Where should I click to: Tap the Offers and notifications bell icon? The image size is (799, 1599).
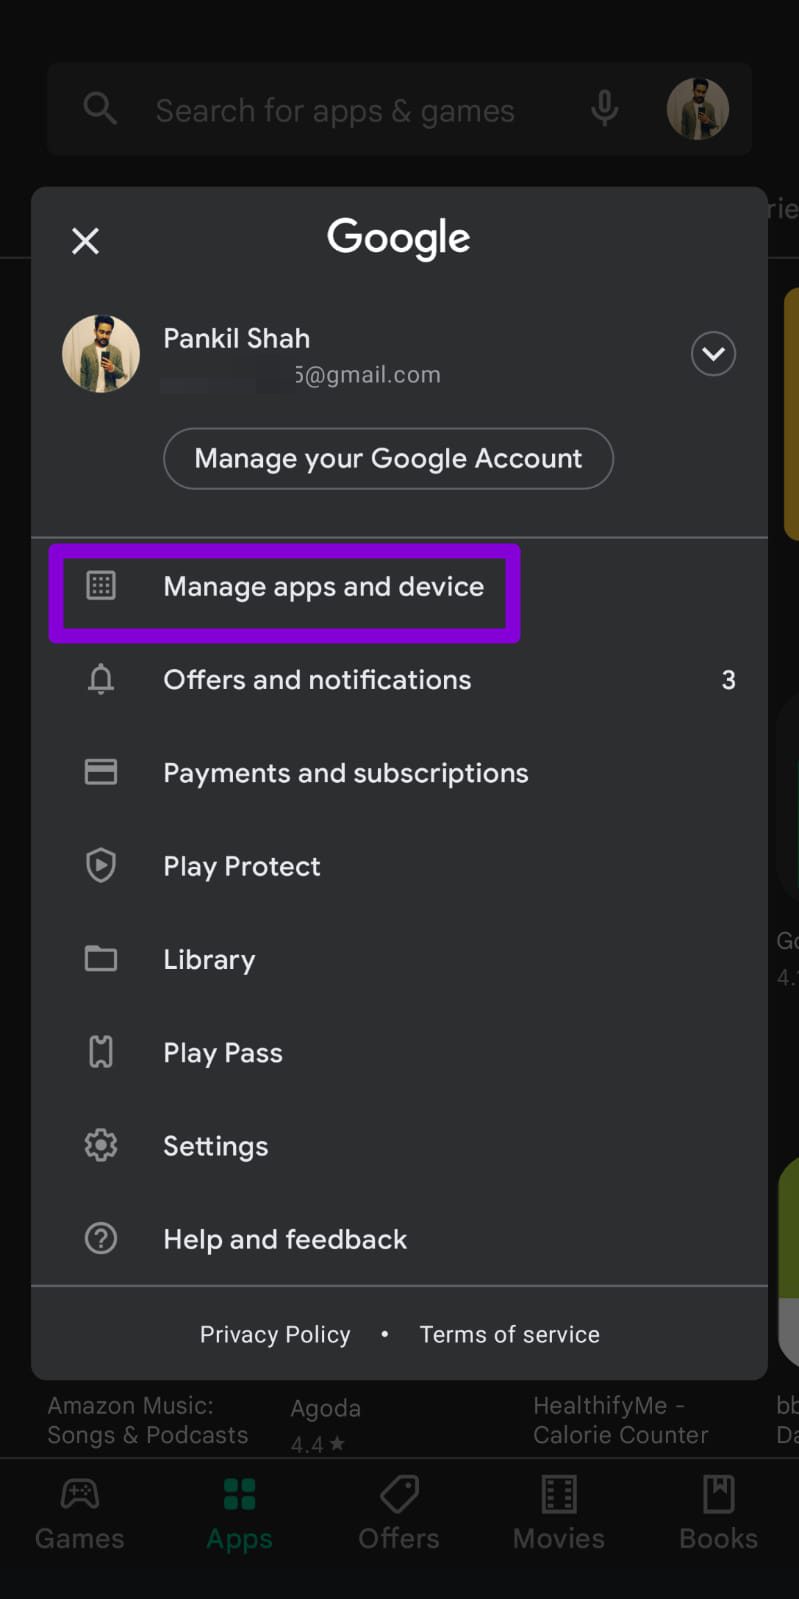click(101, 680)
